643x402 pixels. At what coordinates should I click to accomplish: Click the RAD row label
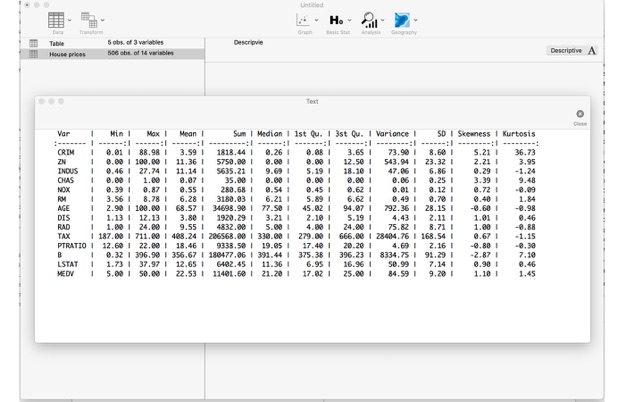pos(64,227)
